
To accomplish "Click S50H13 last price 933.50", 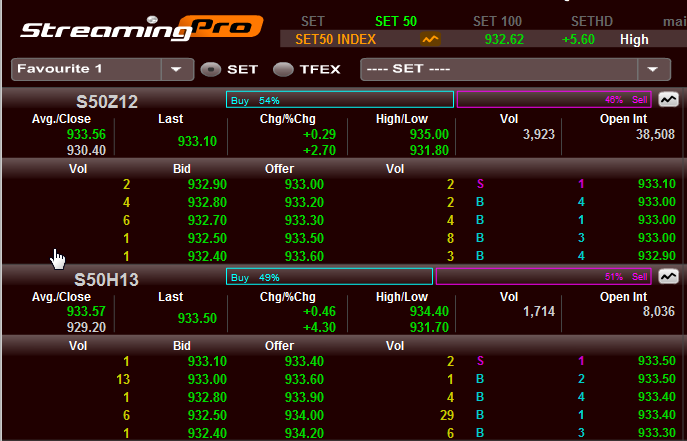I will [x=197, y=318].
